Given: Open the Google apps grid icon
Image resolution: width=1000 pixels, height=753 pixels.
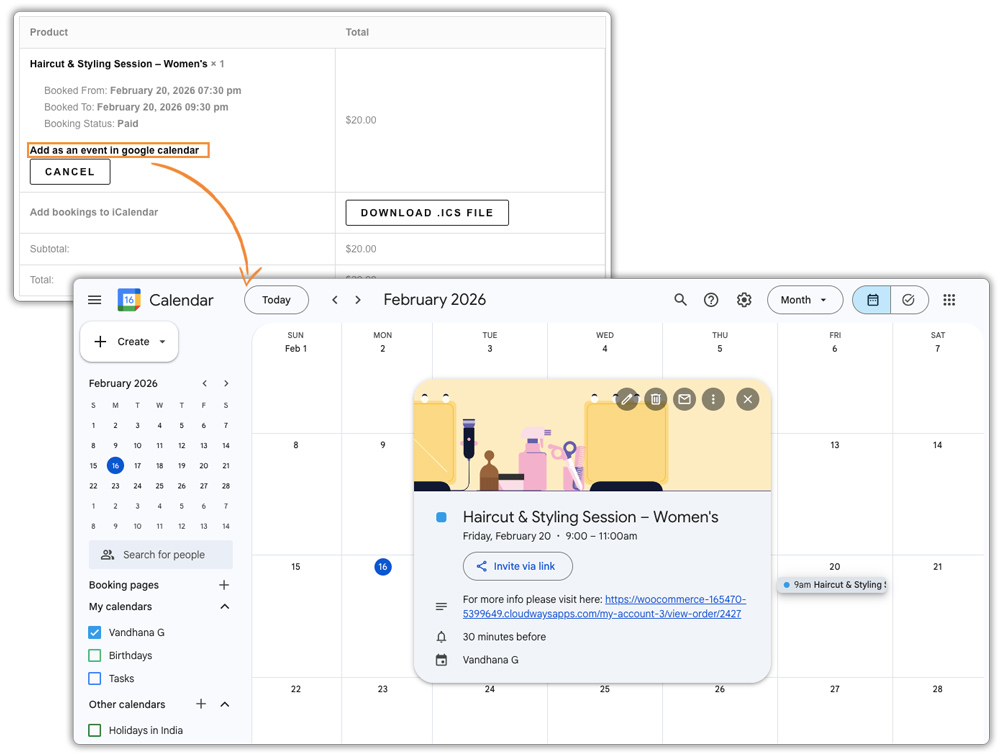Looking at the screenshot, I should [949, 299].
